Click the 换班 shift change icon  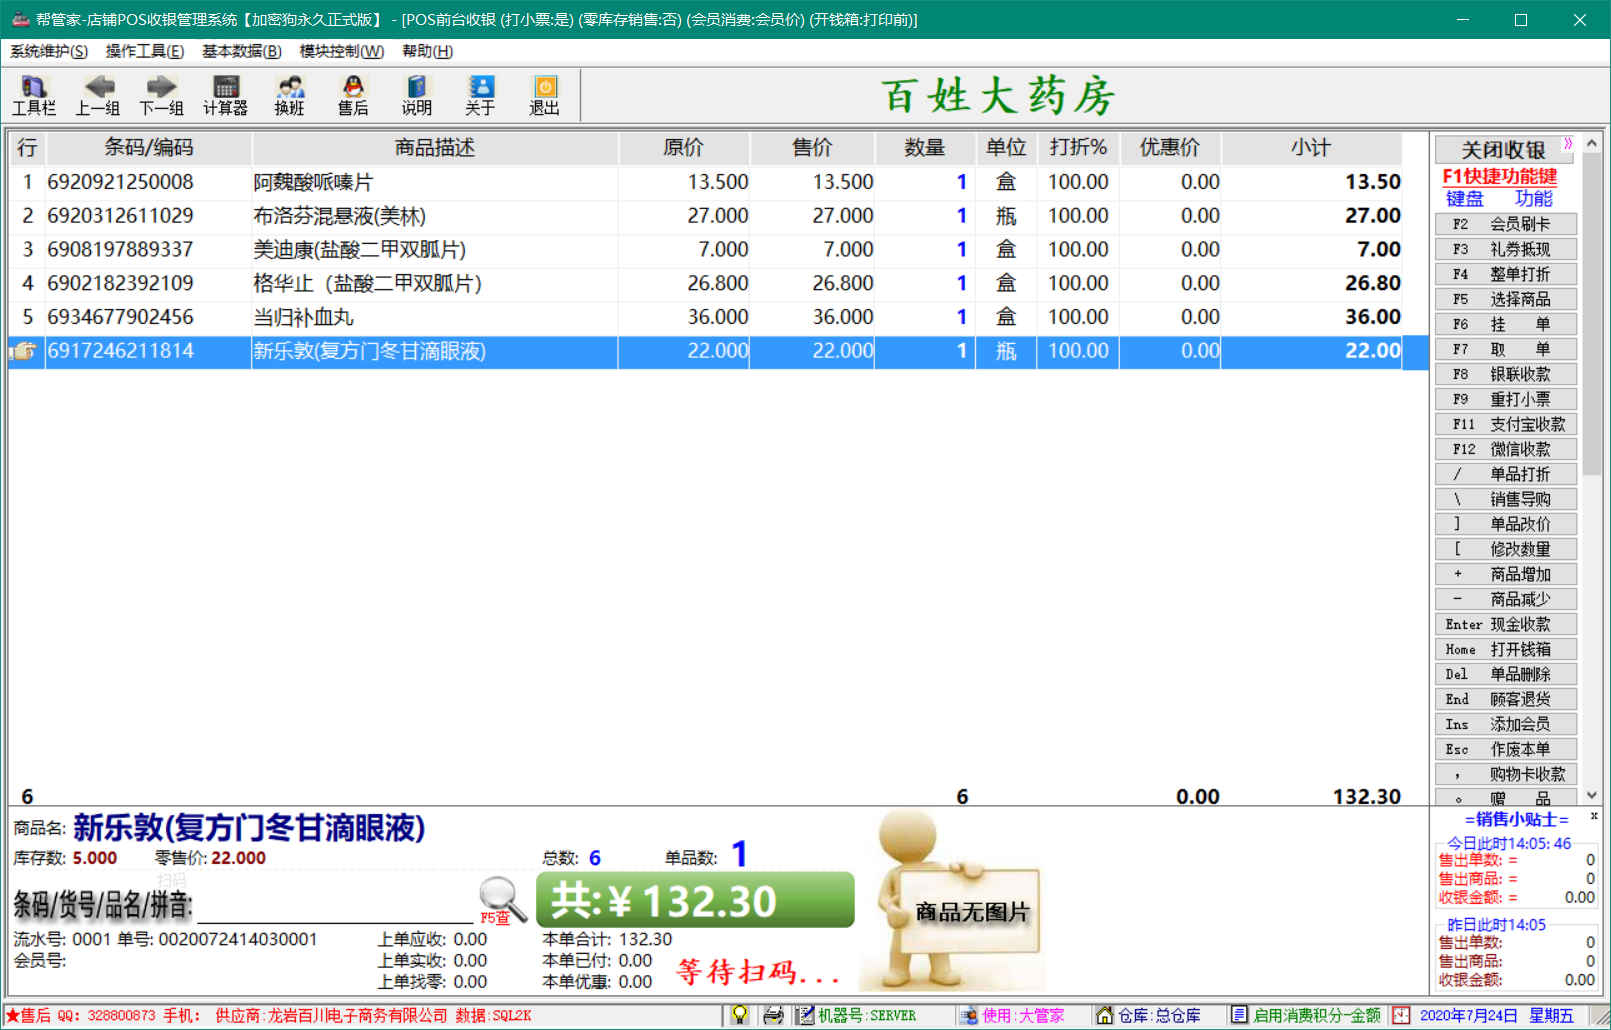[289, 96]
